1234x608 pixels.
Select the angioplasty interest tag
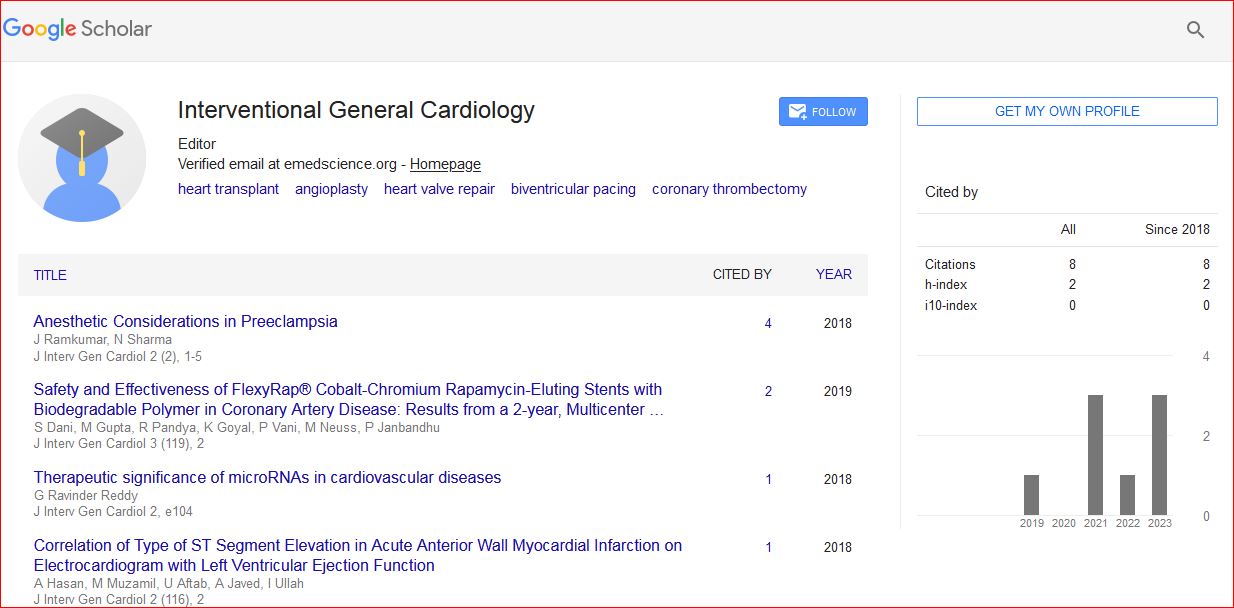pos(331,189)
